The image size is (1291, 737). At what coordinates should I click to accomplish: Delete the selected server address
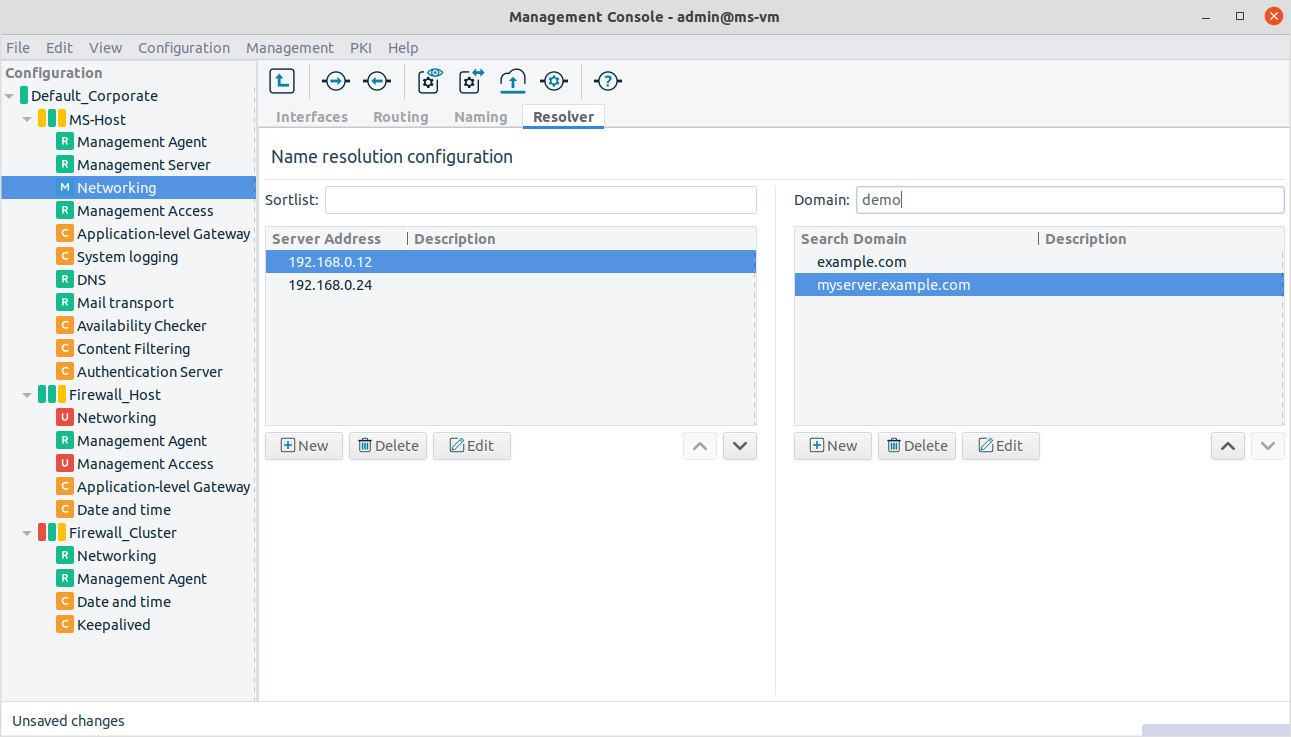[x=388, y=446]
